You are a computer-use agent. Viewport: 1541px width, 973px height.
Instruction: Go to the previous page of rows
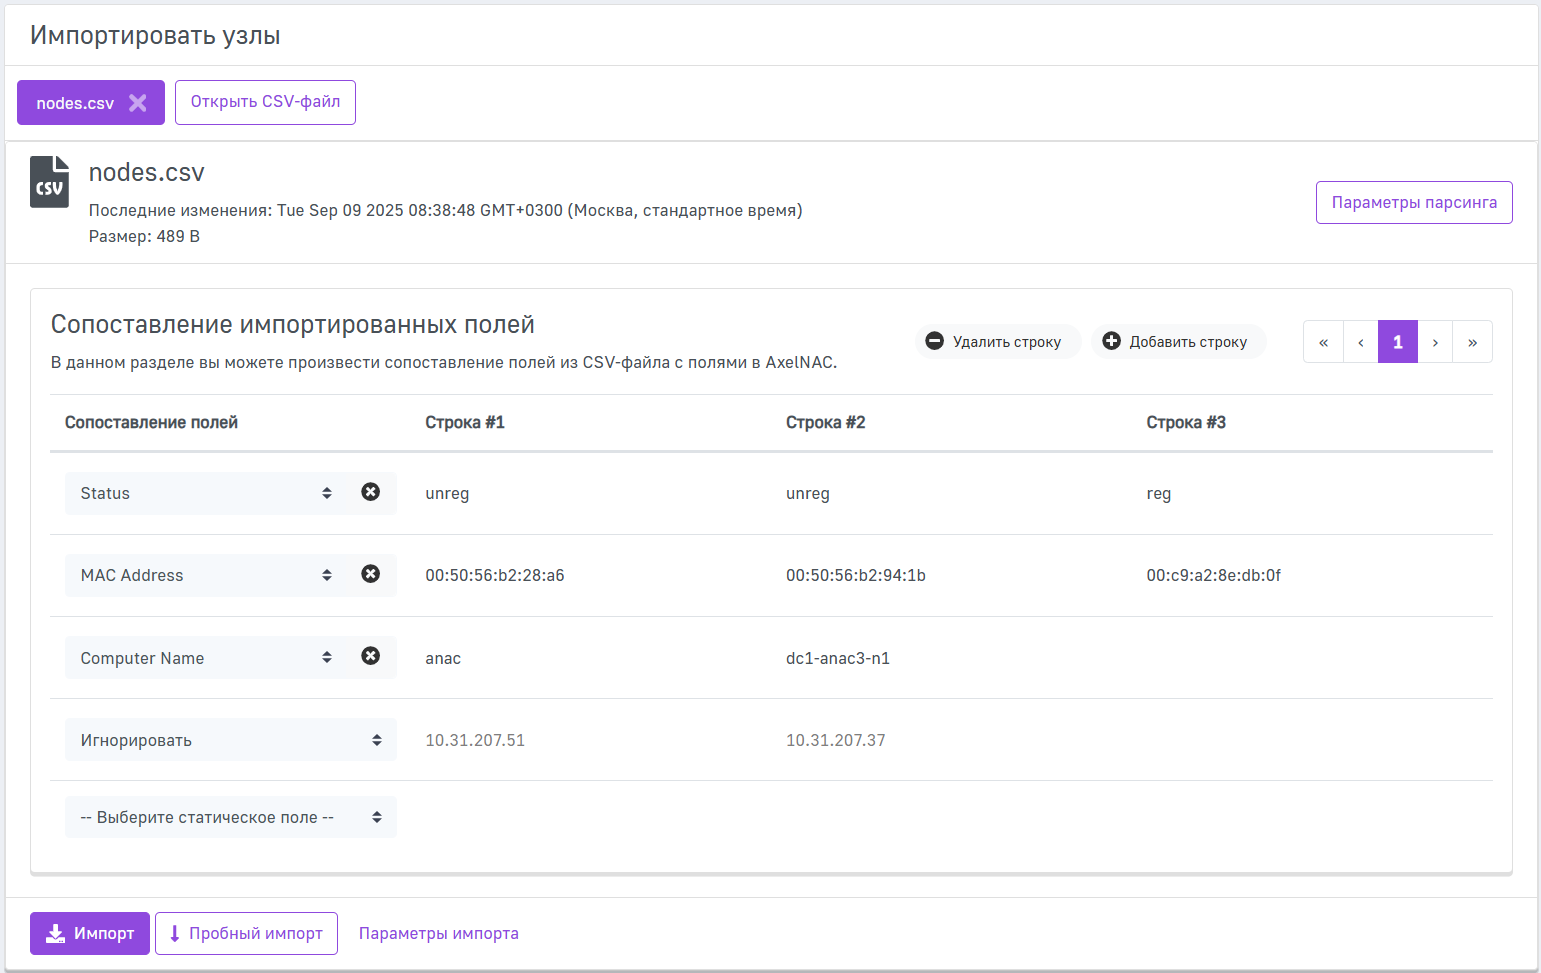(1360, 342)
